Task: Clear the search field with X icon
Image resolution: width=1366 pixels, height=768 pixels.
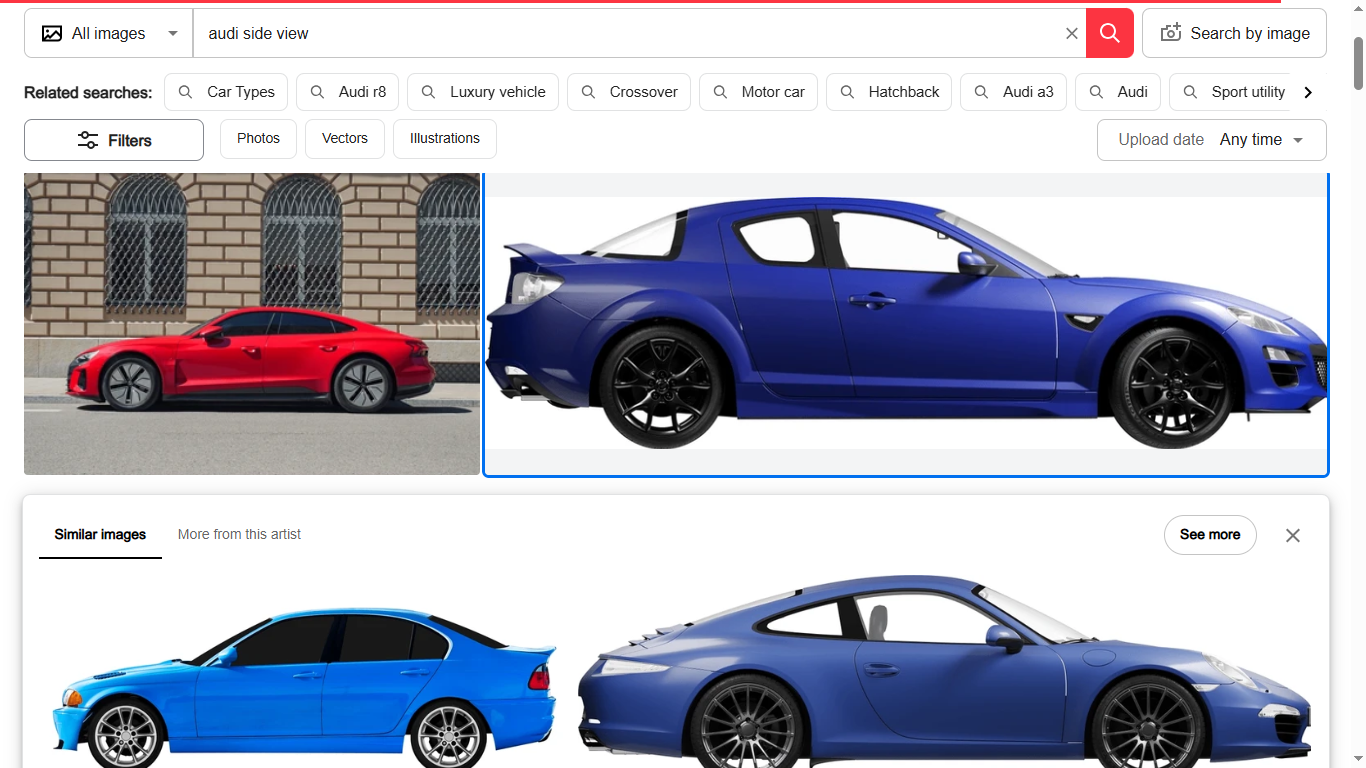Action: pos(1071,33)
